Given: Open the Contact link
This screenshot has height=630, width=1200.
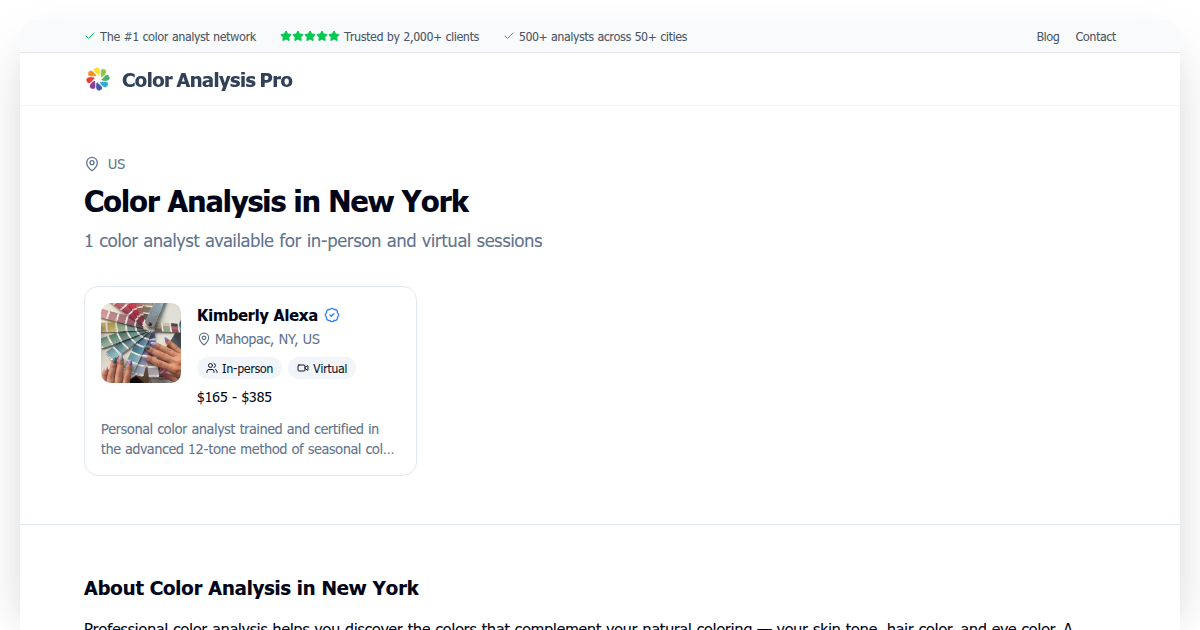Looking at the screenshot, I should click(1096, 37).
